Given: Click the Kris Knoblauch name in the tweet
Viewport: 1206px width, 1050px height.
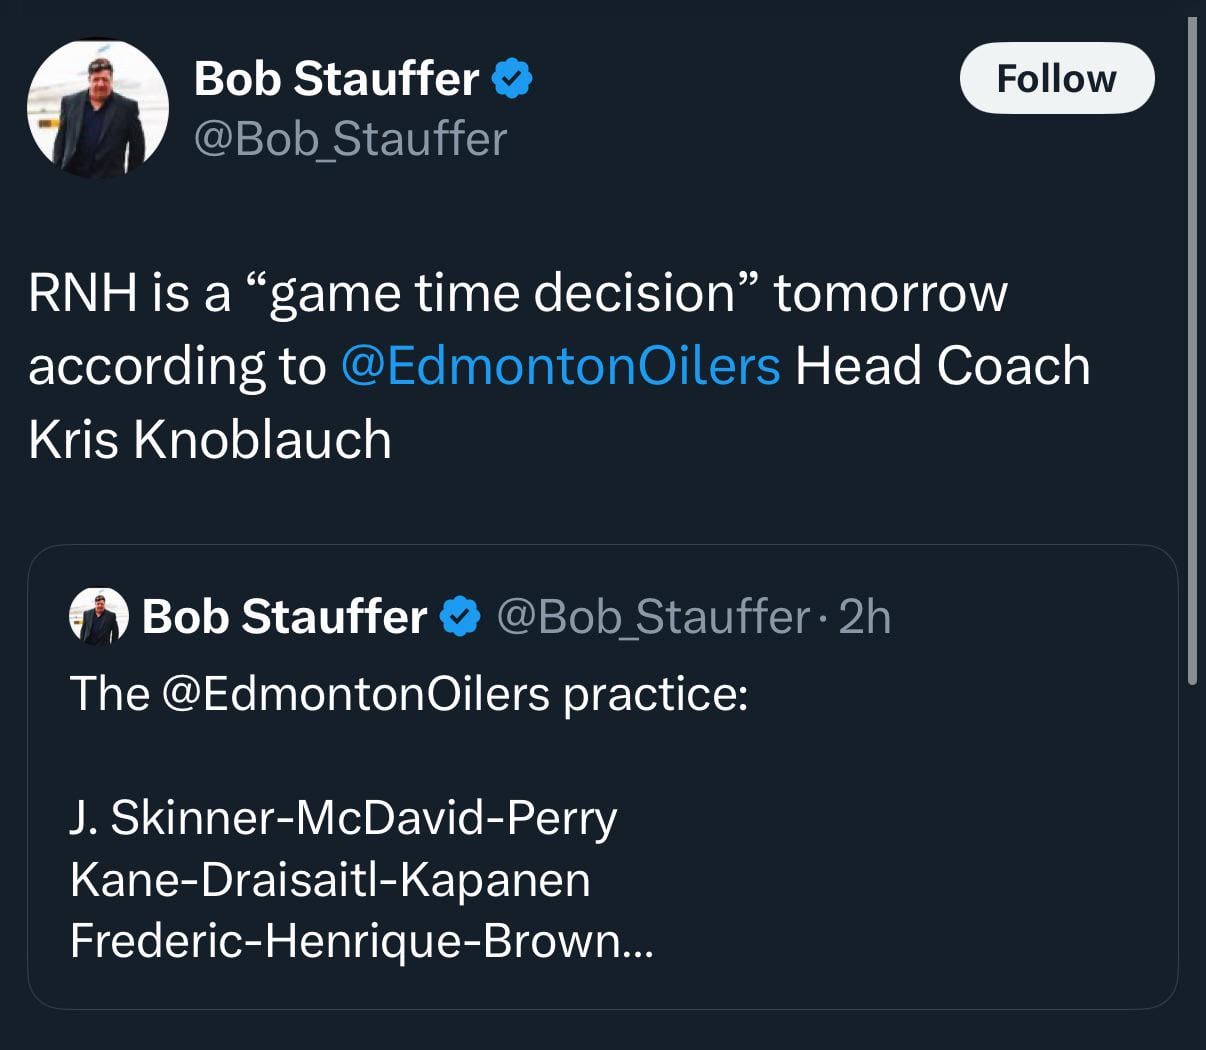Looking at the screenshot, I should point(210,439).
